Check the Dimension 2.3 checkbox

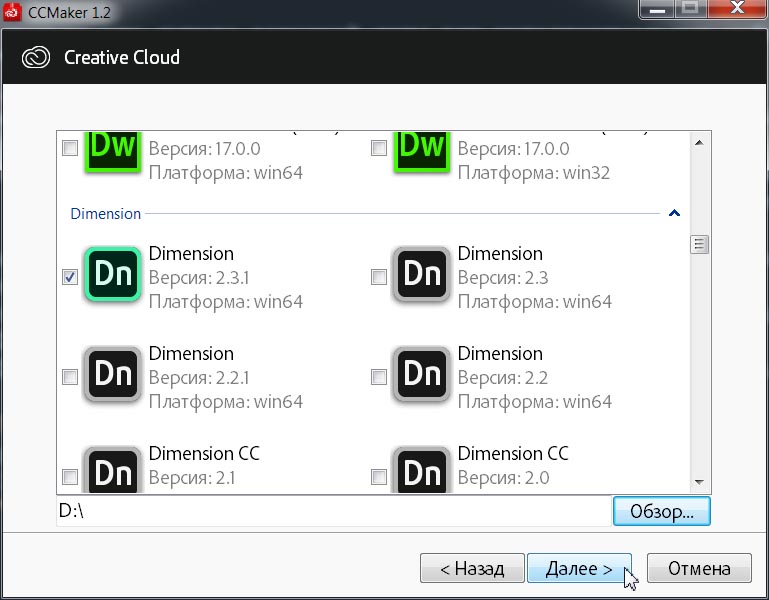pyautogui.click(x=379, y=277)
